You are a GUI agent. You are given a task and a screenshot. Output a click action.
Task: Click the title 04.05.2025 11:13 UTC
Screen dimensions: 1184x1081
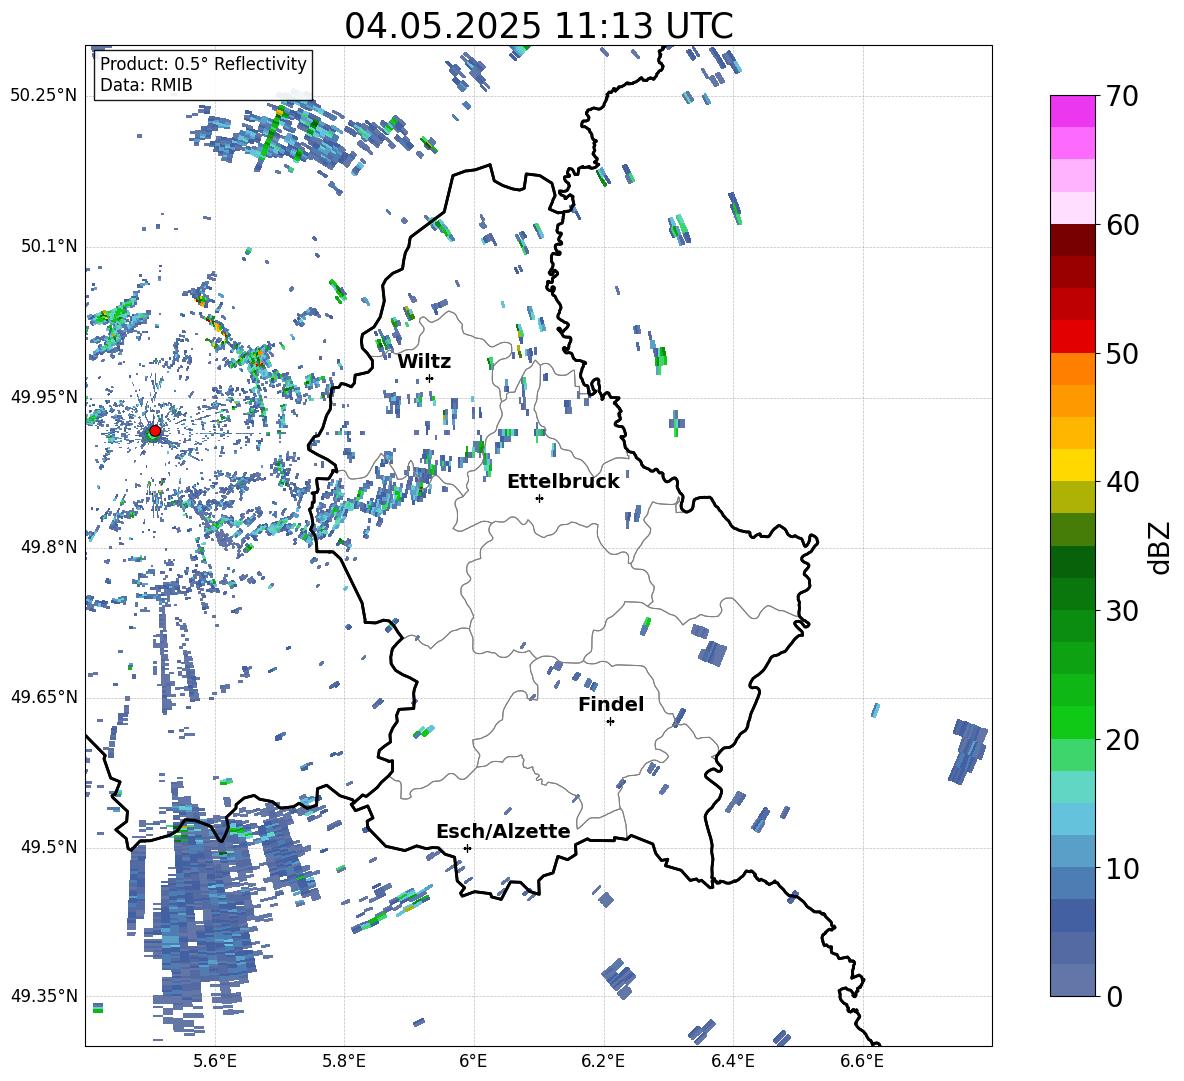coord(538,26)
